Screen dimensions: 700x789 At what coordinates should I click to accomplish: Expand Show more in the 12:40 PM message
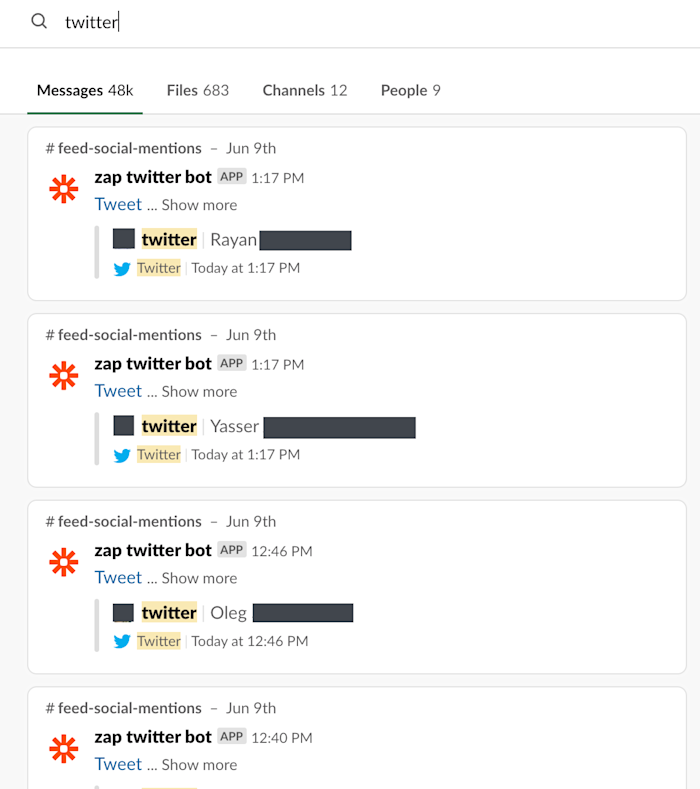(x=199, y=765)
